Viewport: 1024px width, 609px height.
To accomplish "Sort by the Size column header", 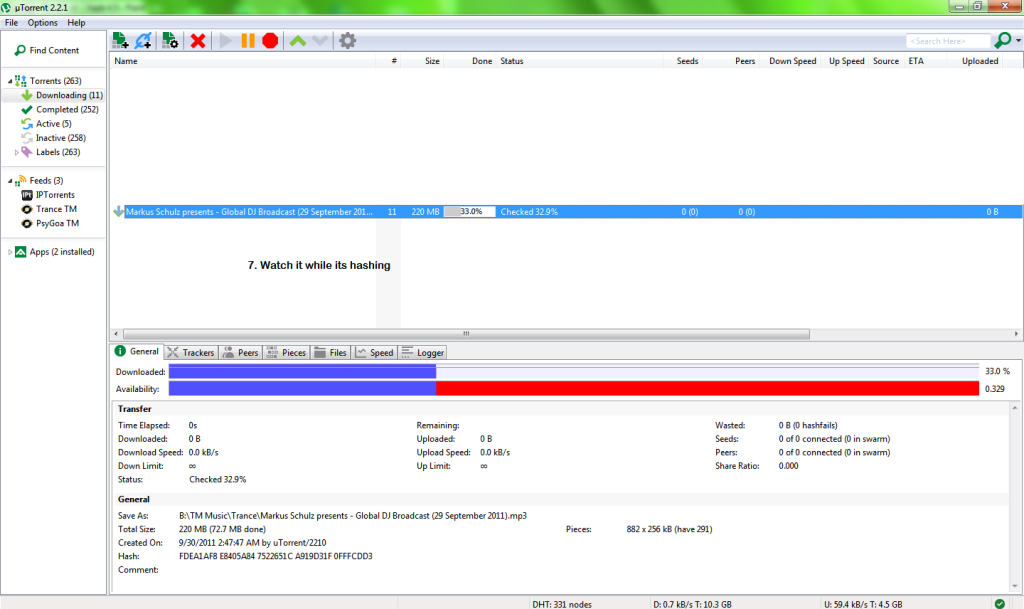I will coord(423,61).
